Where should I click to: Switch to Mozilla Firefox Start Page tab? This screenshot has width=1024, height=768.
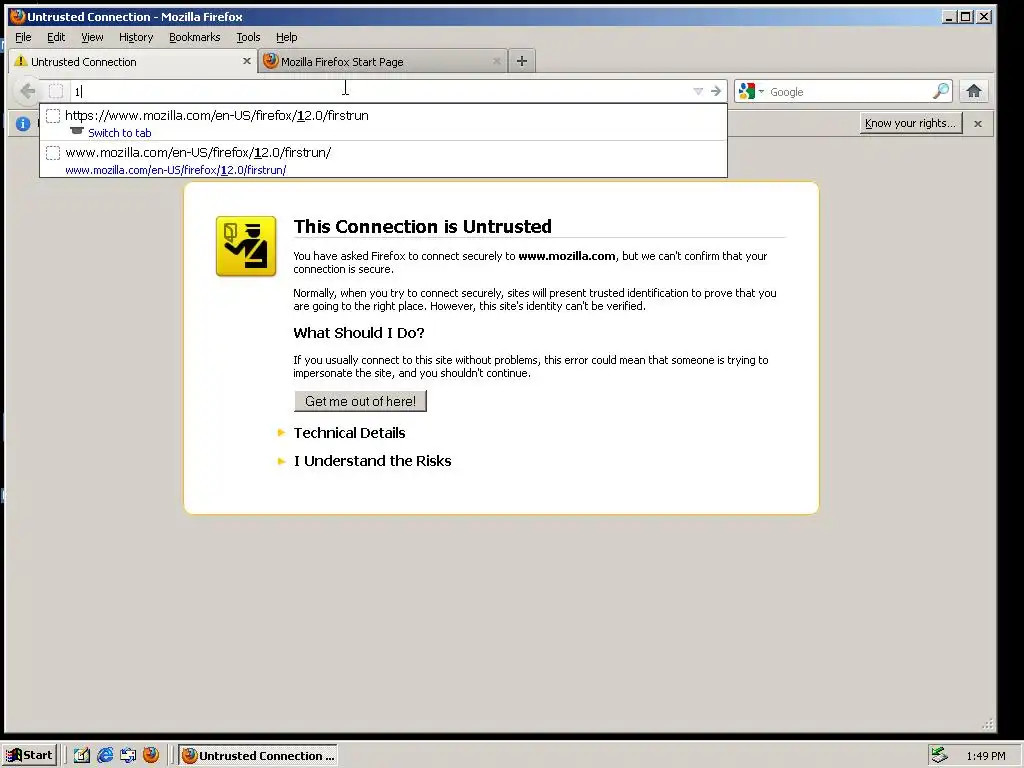click(382, 61)
